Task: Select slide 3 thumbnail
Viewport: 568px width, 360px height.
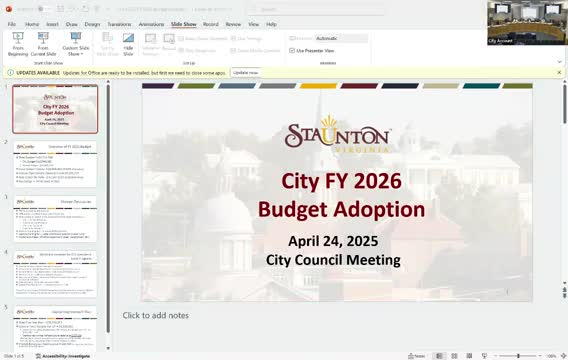Action: click(x=55, y=219)
